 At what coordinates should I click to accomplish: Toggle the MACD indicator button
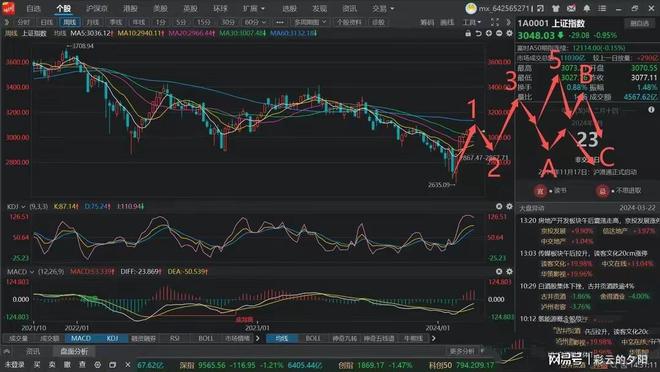(81, 338)
